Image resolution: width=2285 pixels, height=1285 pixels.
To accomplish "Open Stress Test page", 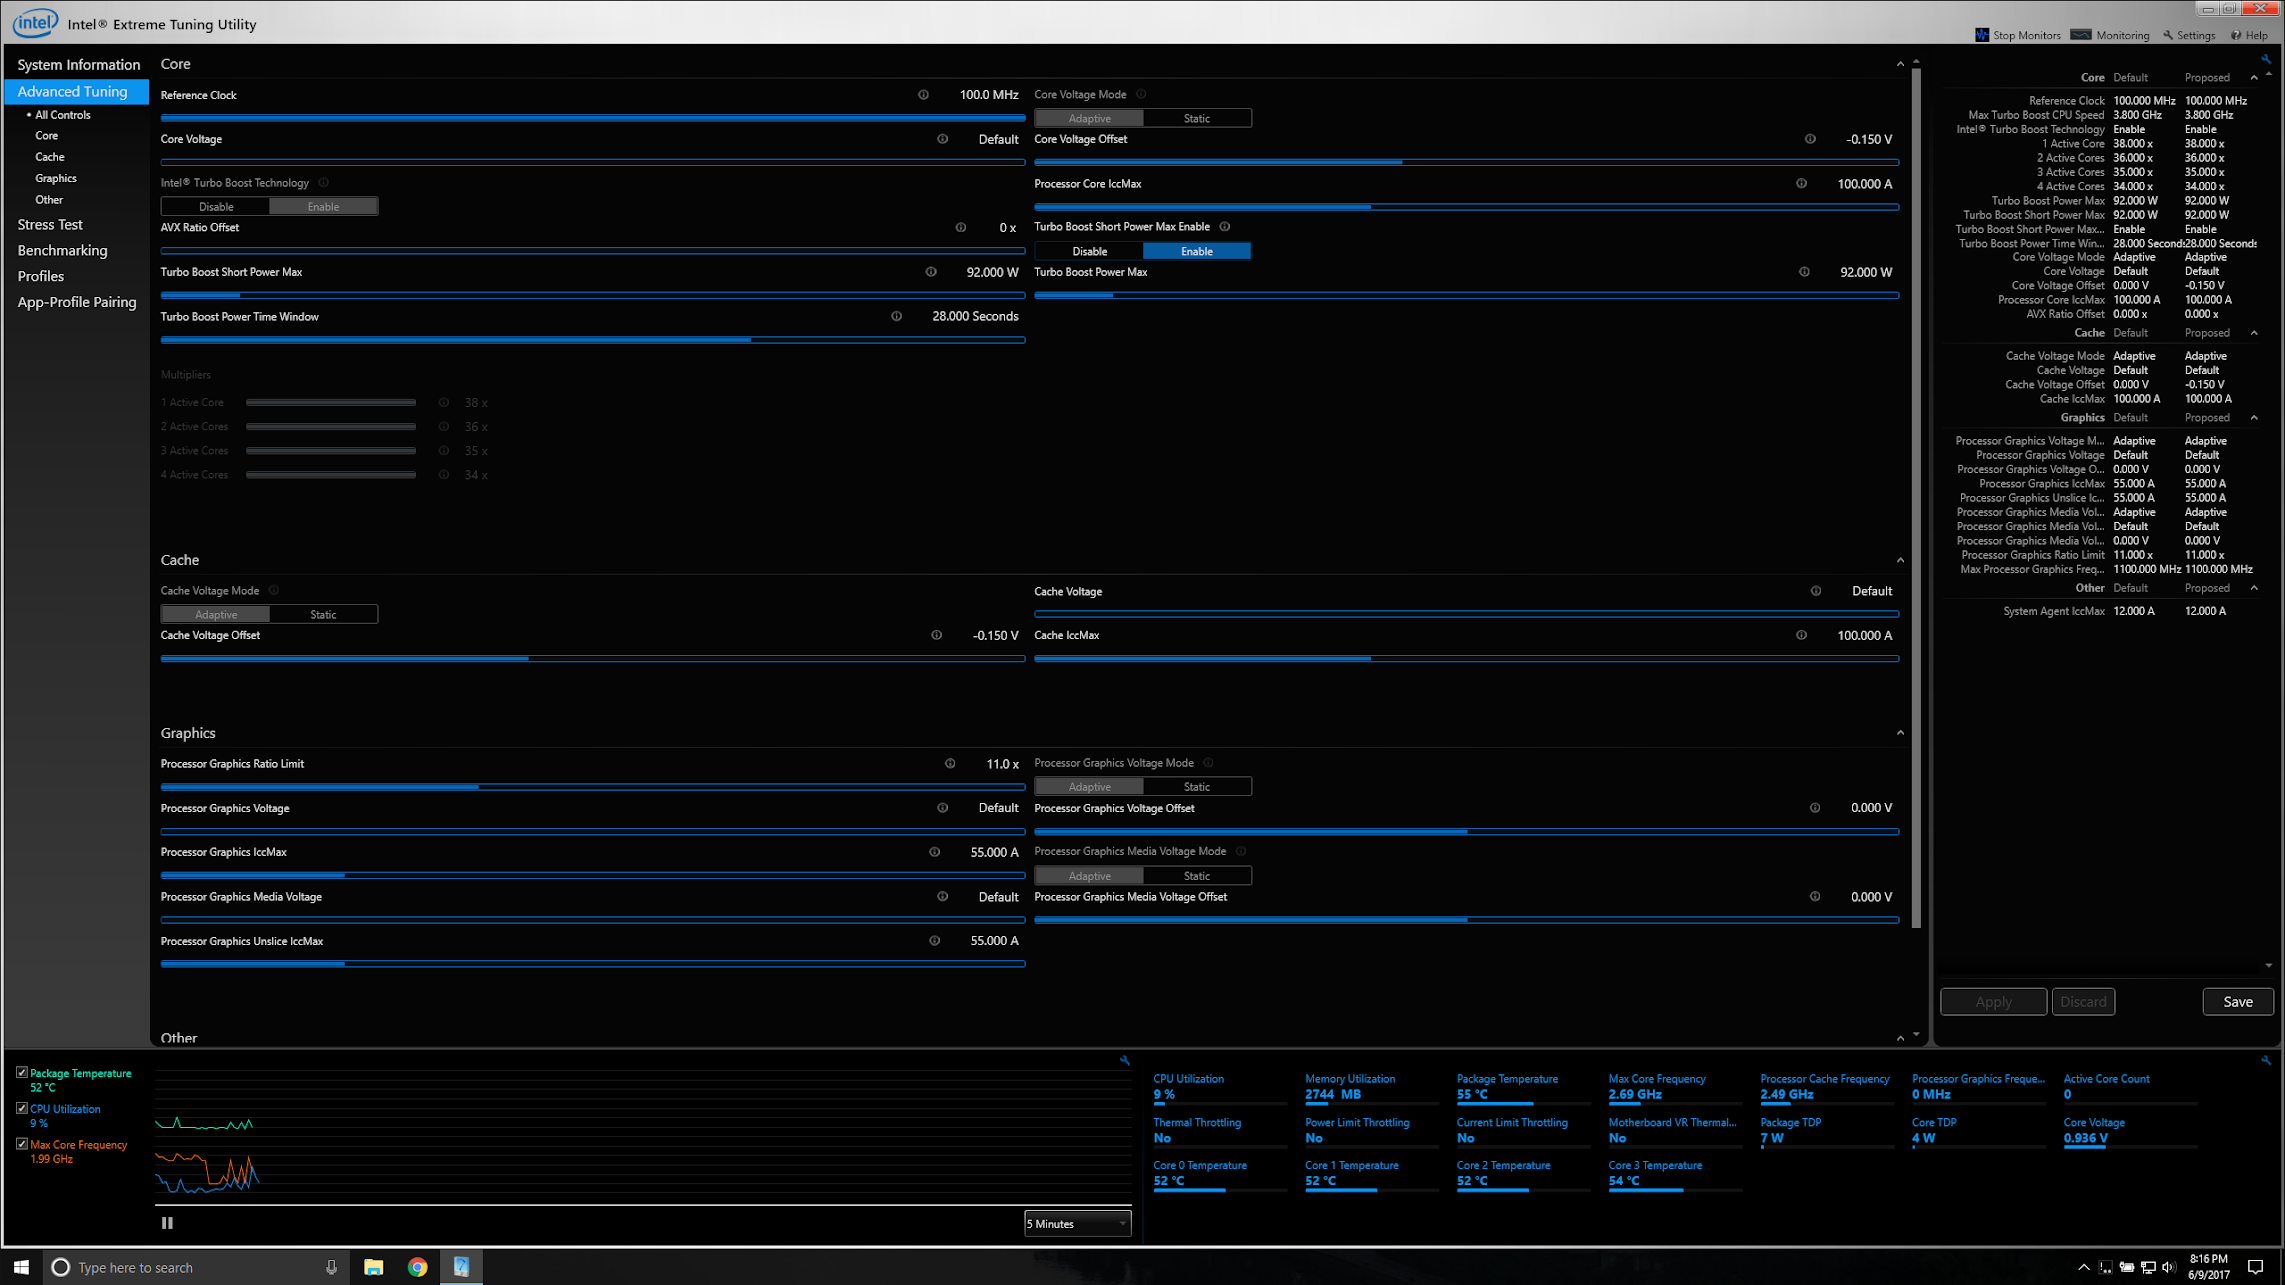I will [x=50, y=225].
